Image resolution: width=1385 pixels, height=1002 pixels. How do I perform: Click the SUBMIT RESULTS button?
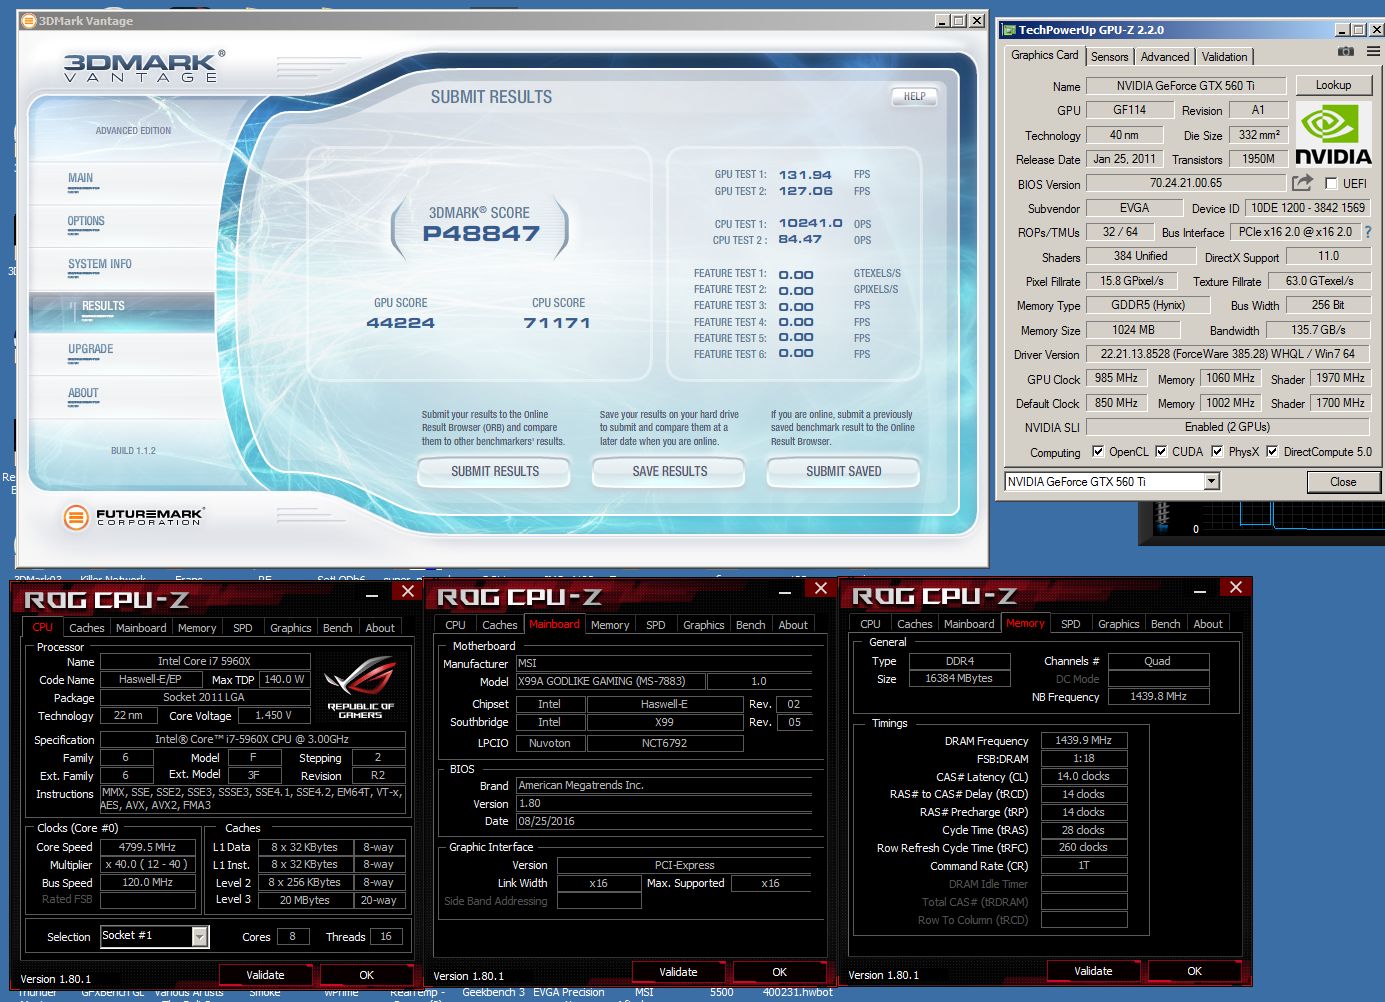(x=494, y=471)
